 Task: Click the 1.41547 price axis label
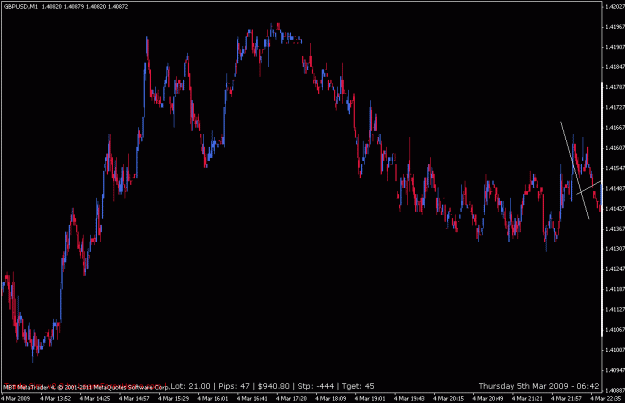(x=614, y=168)
